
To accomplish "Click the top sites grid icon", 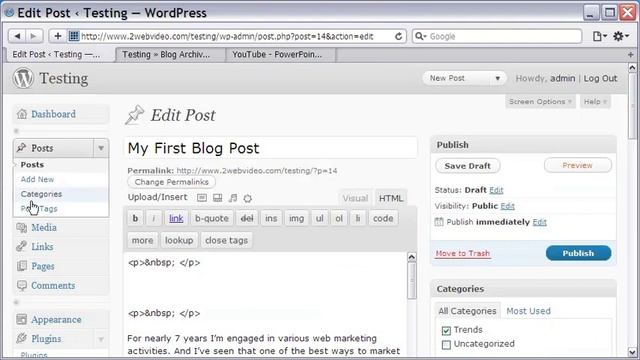I will tap(73, 36).
